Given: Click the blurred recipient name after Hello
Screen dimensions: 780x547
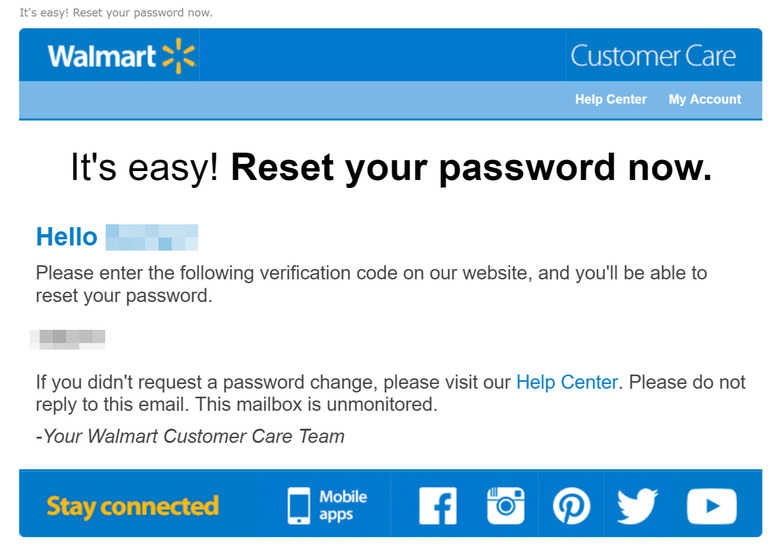Looking at the screenshot, I should click(152, 237).
